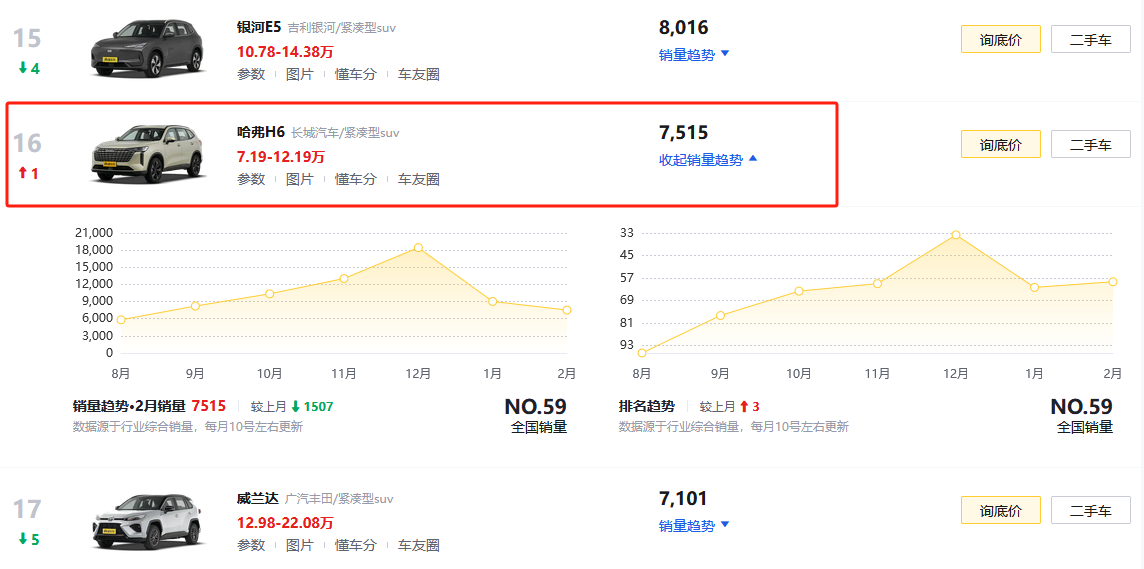Click sales figure 7,101
The width and height of the screenshot is (1144, 569).
pos(684,499)
